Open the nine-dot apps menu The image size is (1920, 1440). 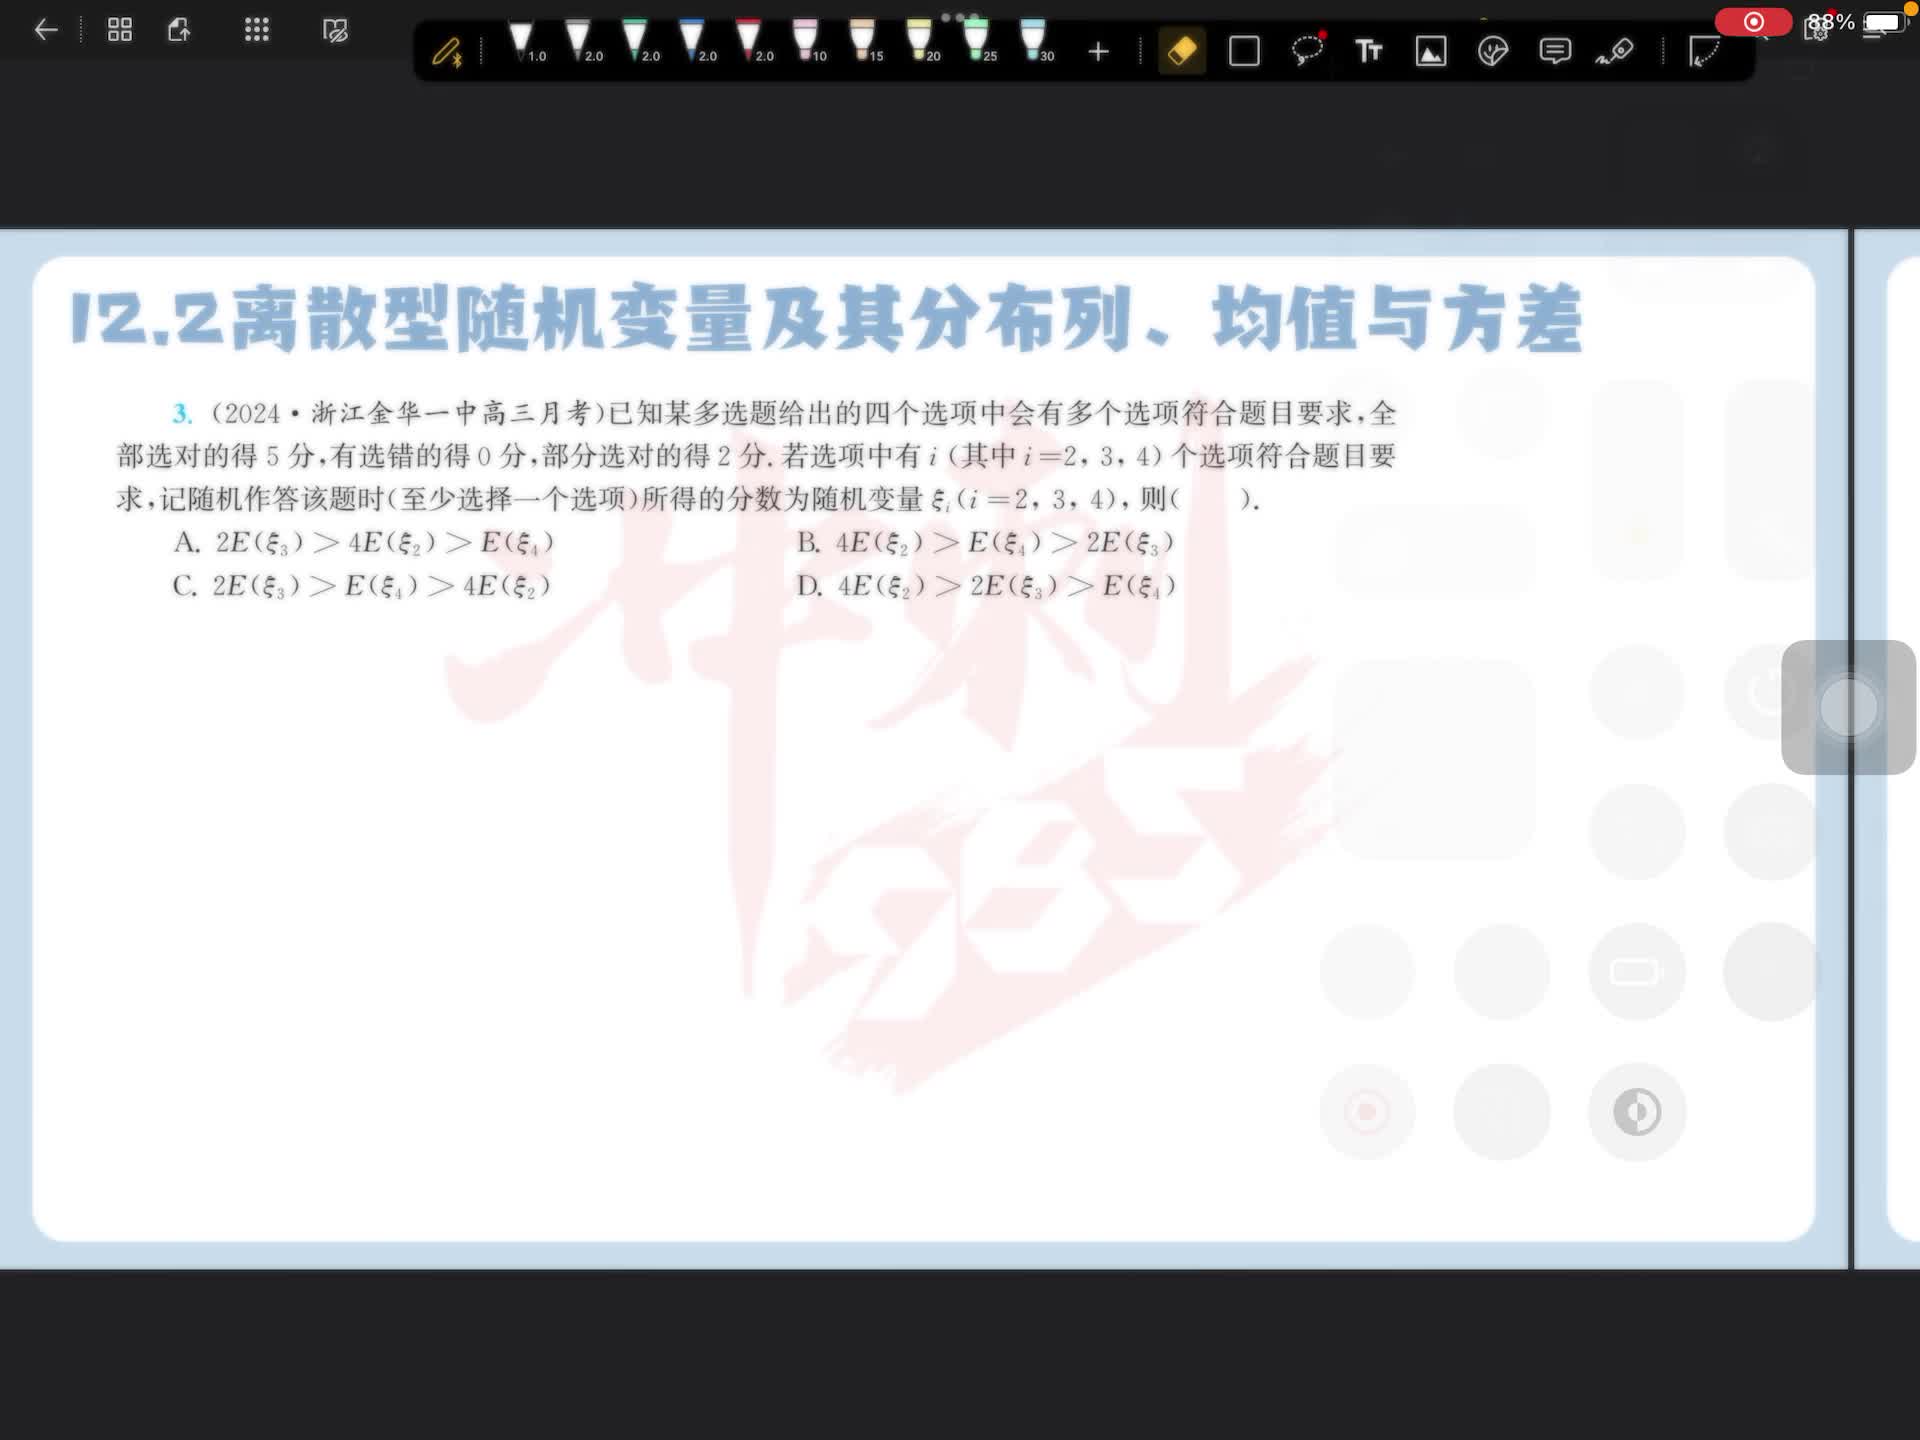point(257,30)
